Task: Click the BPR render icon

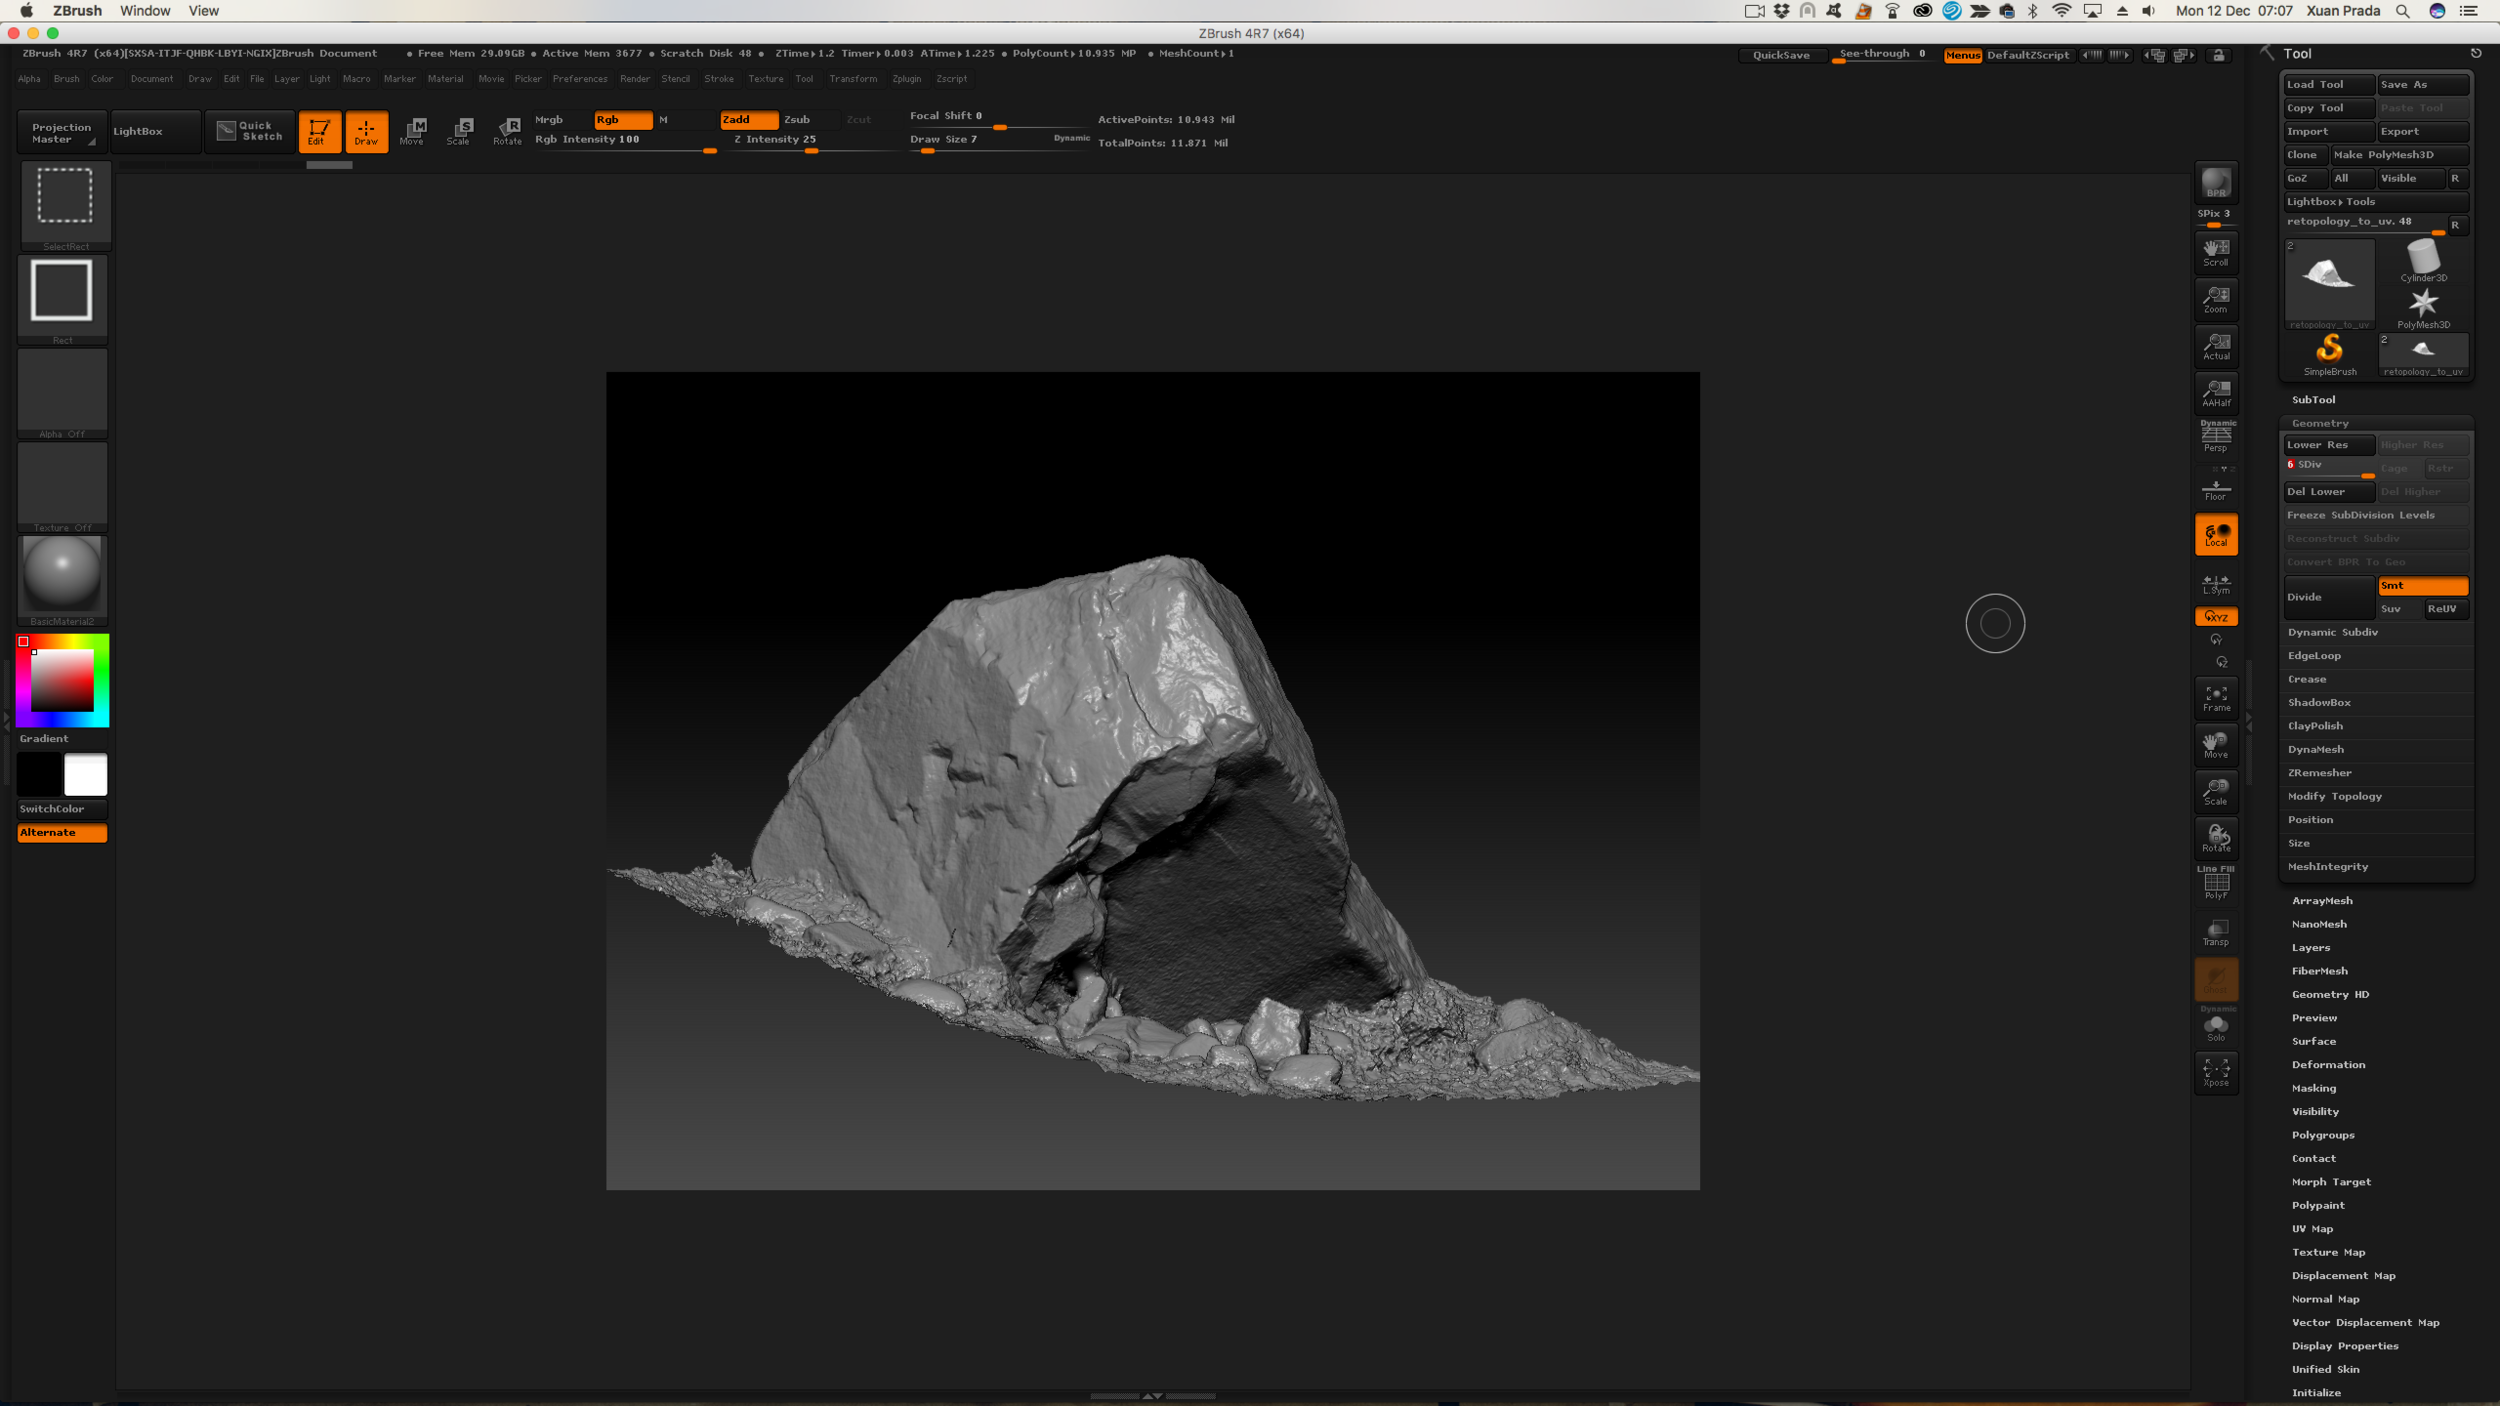Action: pos(2216,184)
